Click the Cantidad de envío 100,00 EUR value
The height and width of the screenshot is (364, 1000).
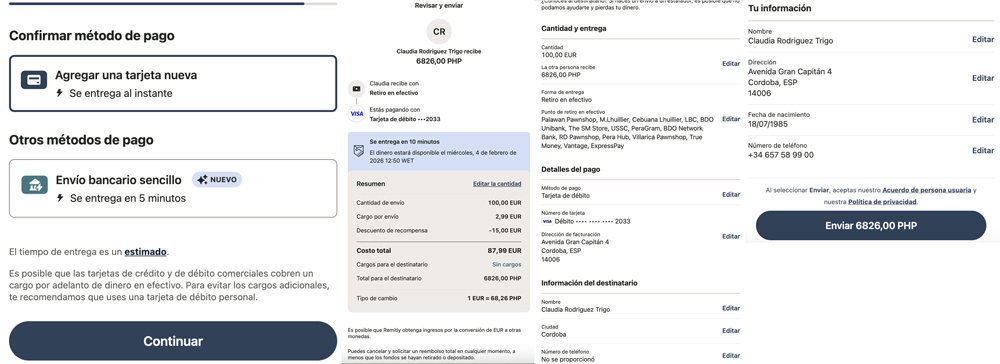tap(504, 203)
